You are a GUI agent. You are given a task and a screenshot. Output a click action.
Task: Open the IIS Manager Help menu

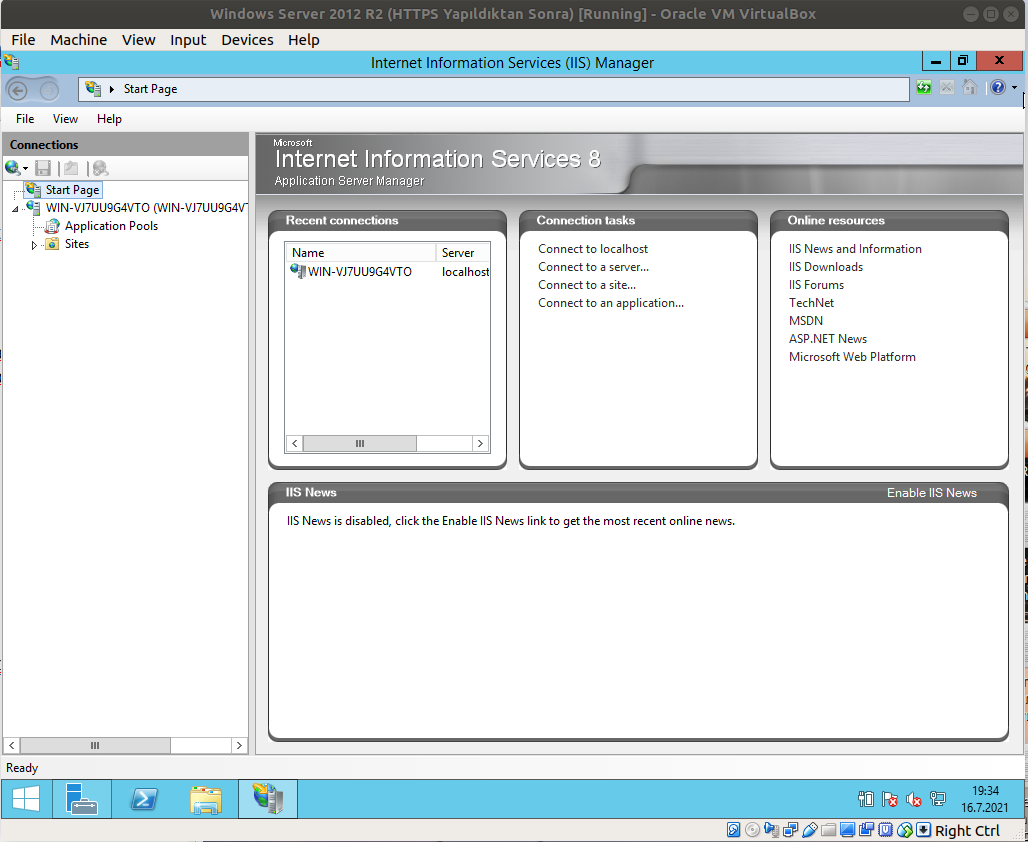point(109,119)
